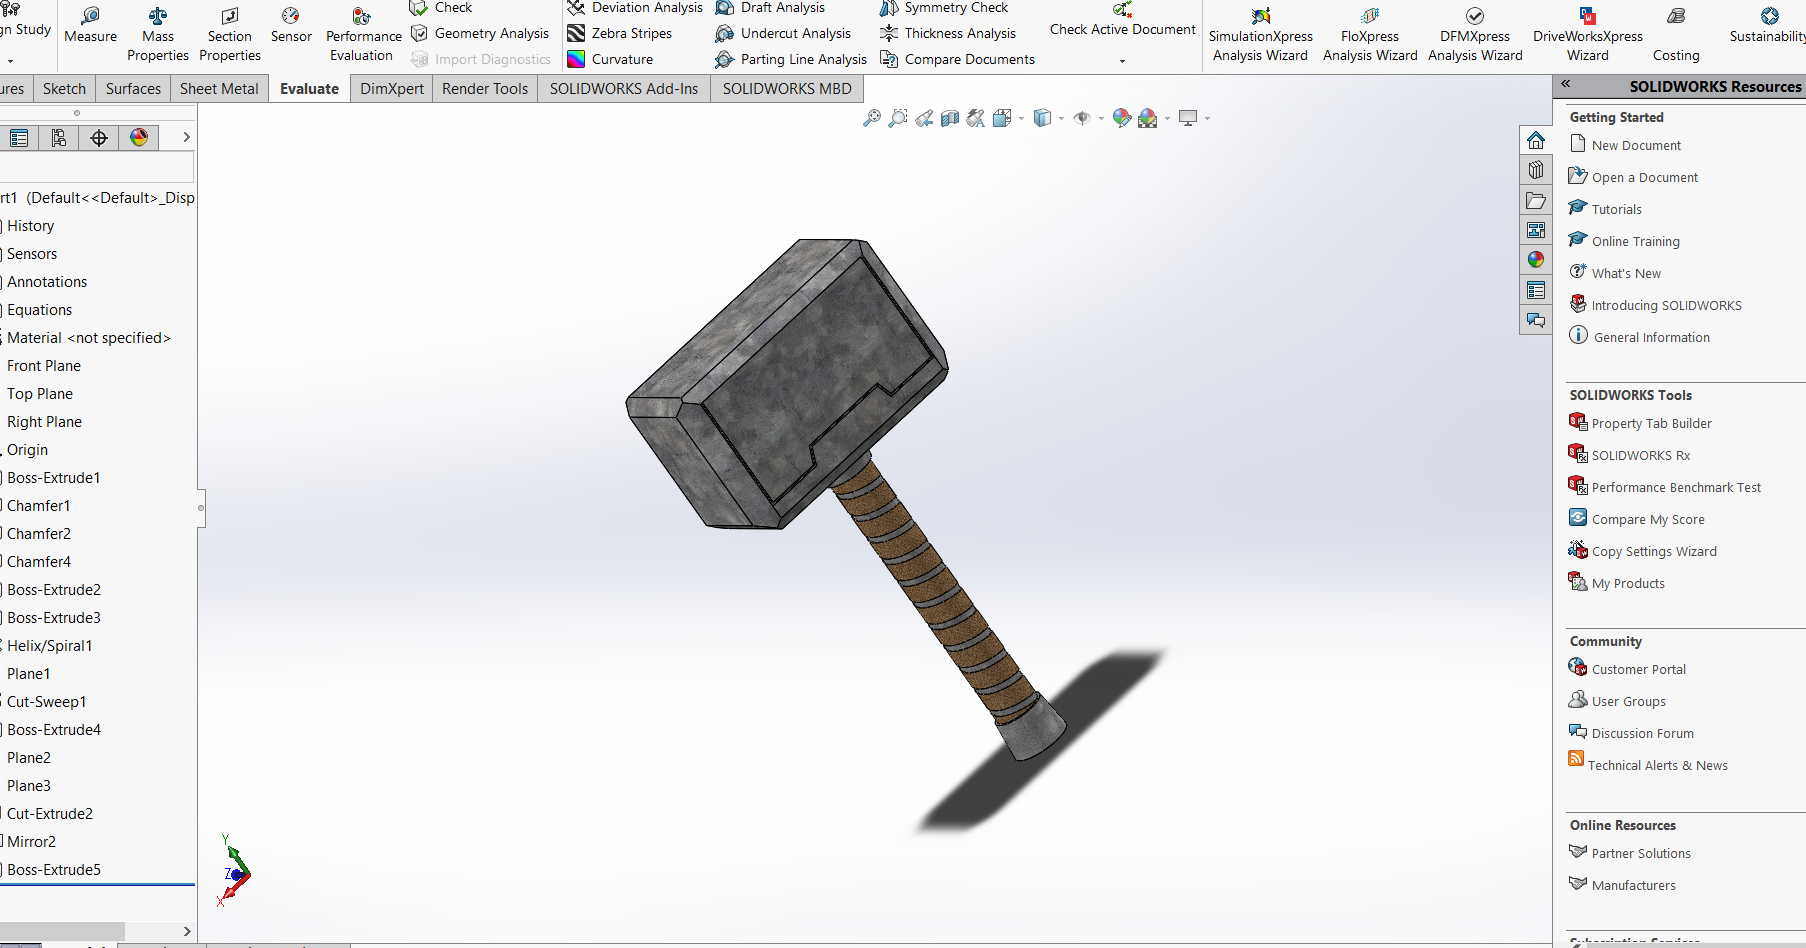
Task: Select the Zoom to Area tool
Action: click(x=898, y=118)
